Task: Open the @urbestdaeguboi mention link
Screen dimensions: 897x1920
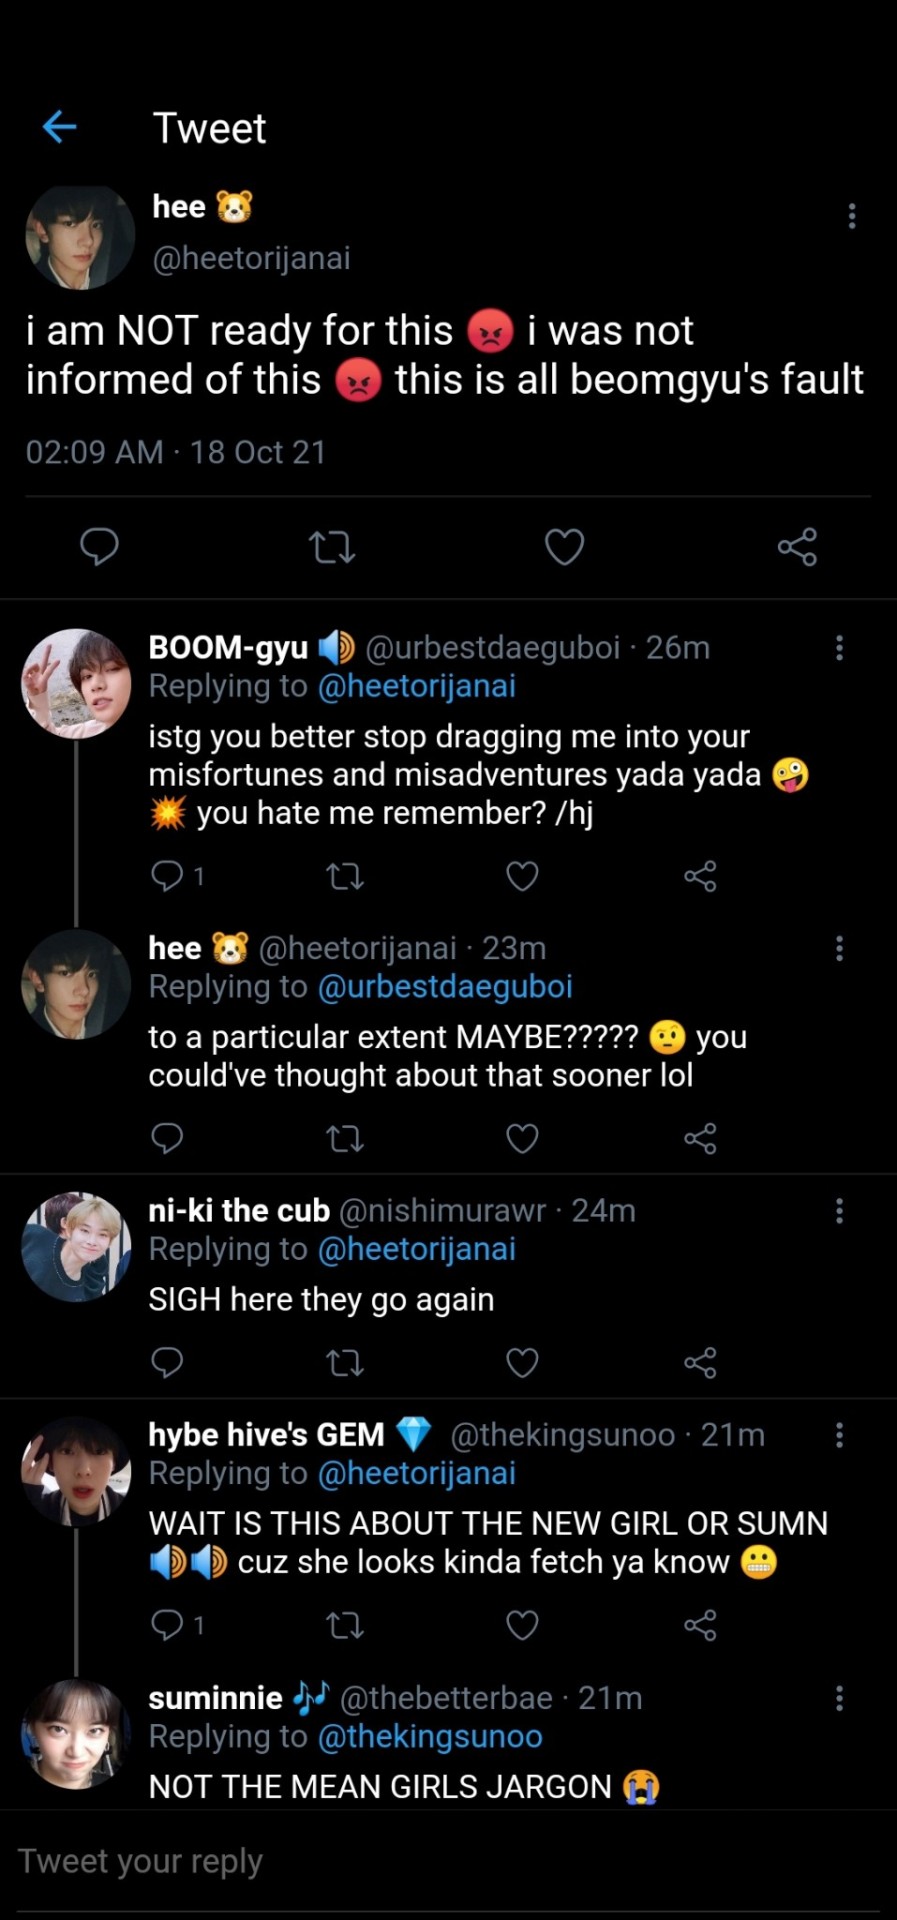Action: (x=445, y=987)
